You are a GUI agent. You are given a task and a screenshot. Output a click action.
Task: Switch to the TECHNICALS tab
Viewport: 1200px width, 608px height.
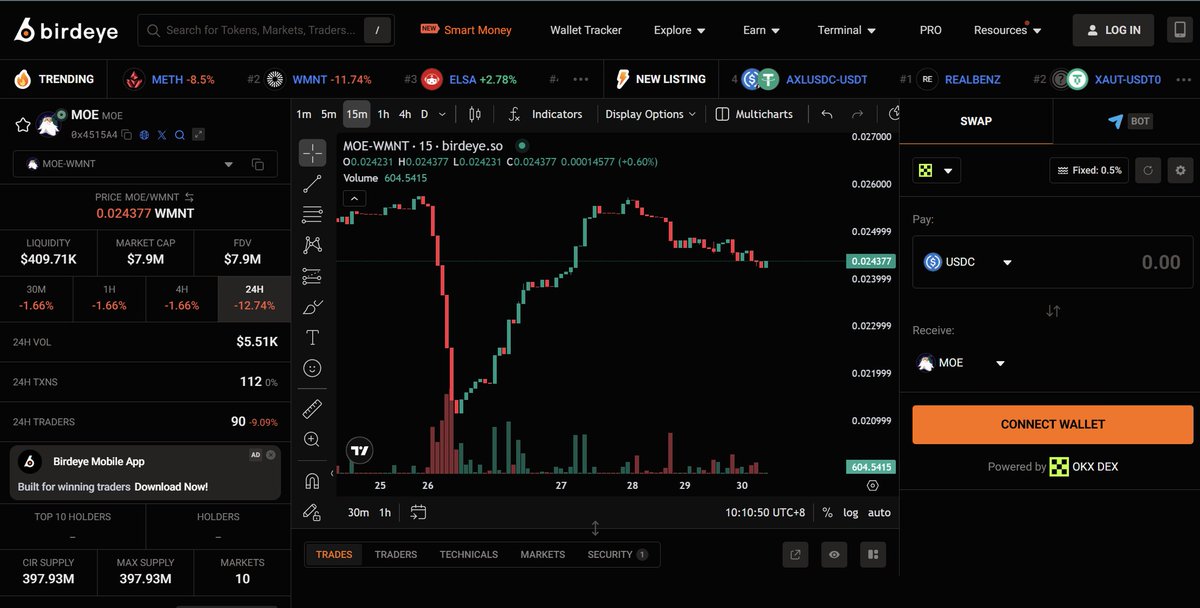(x=469, y=554)
